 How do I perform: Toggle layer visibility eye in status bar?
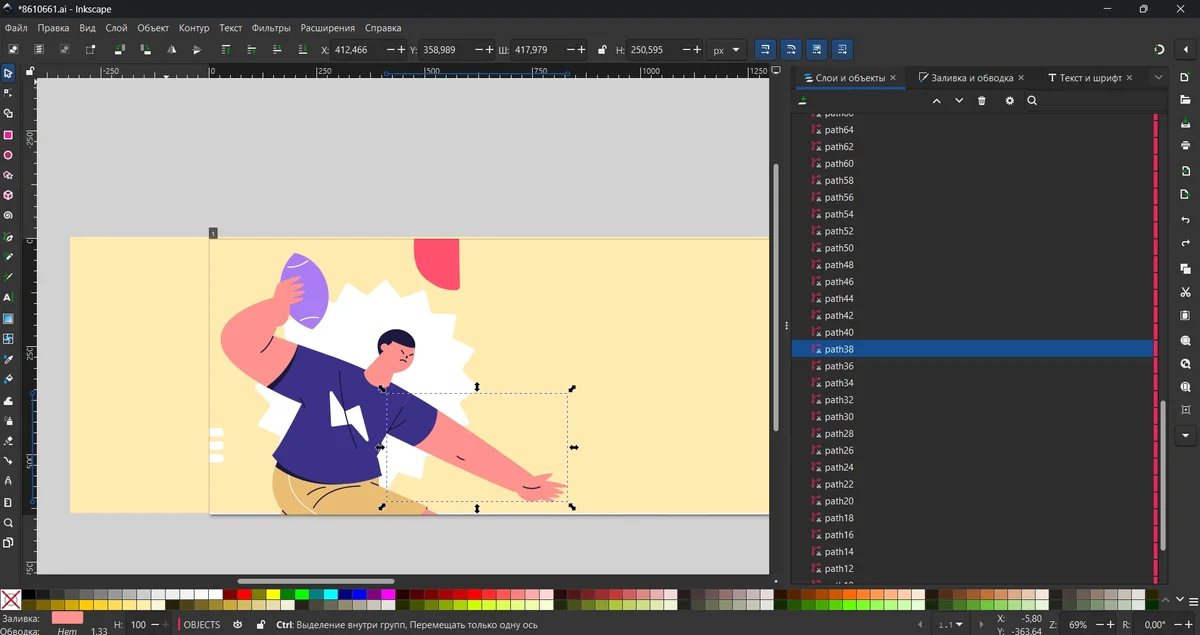coord(237,625)
